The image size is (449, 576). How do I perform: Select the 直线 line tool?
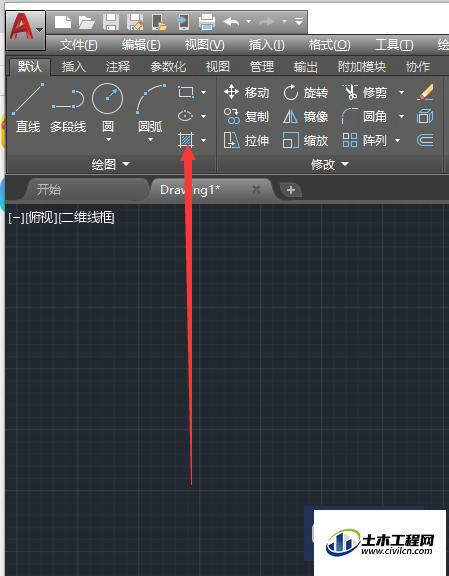tap(28, 108)
